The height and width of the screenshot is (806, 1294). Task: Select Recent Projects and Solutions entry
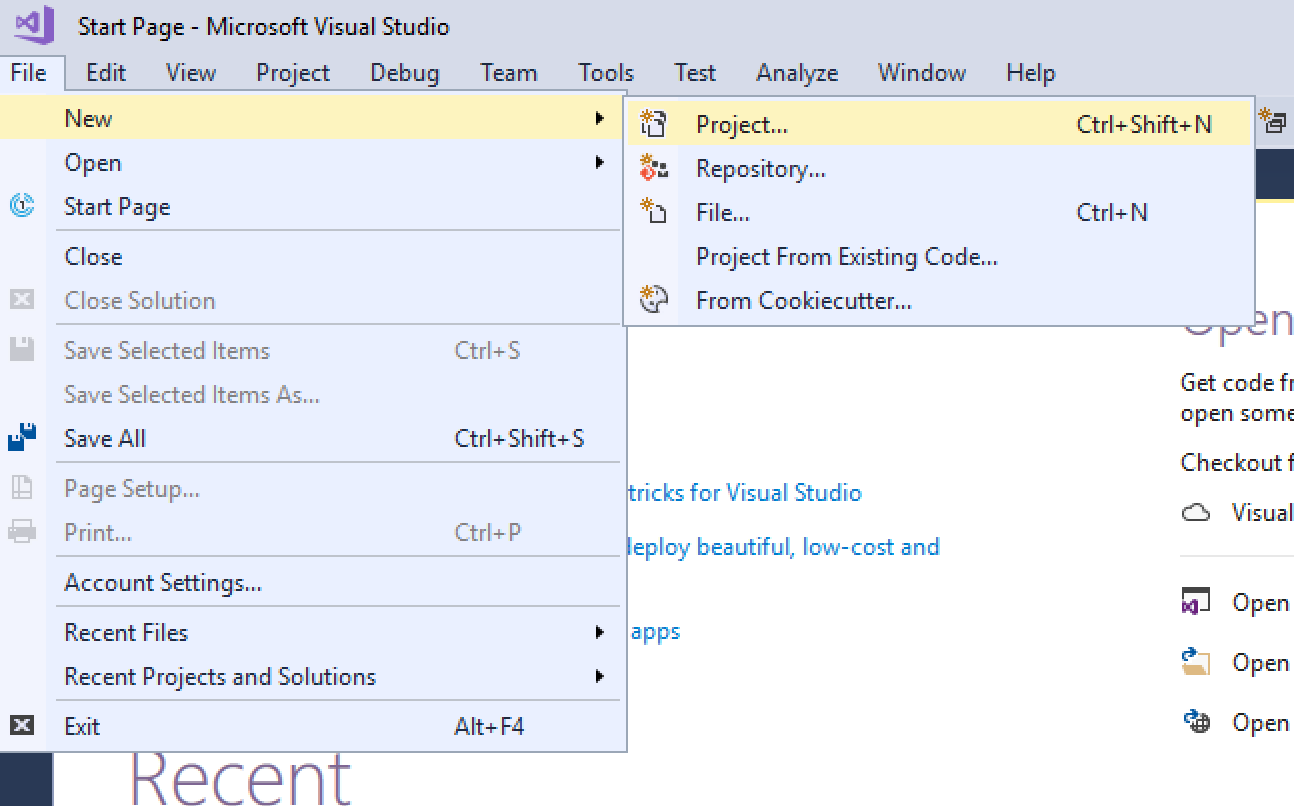[x=312, y=676]
